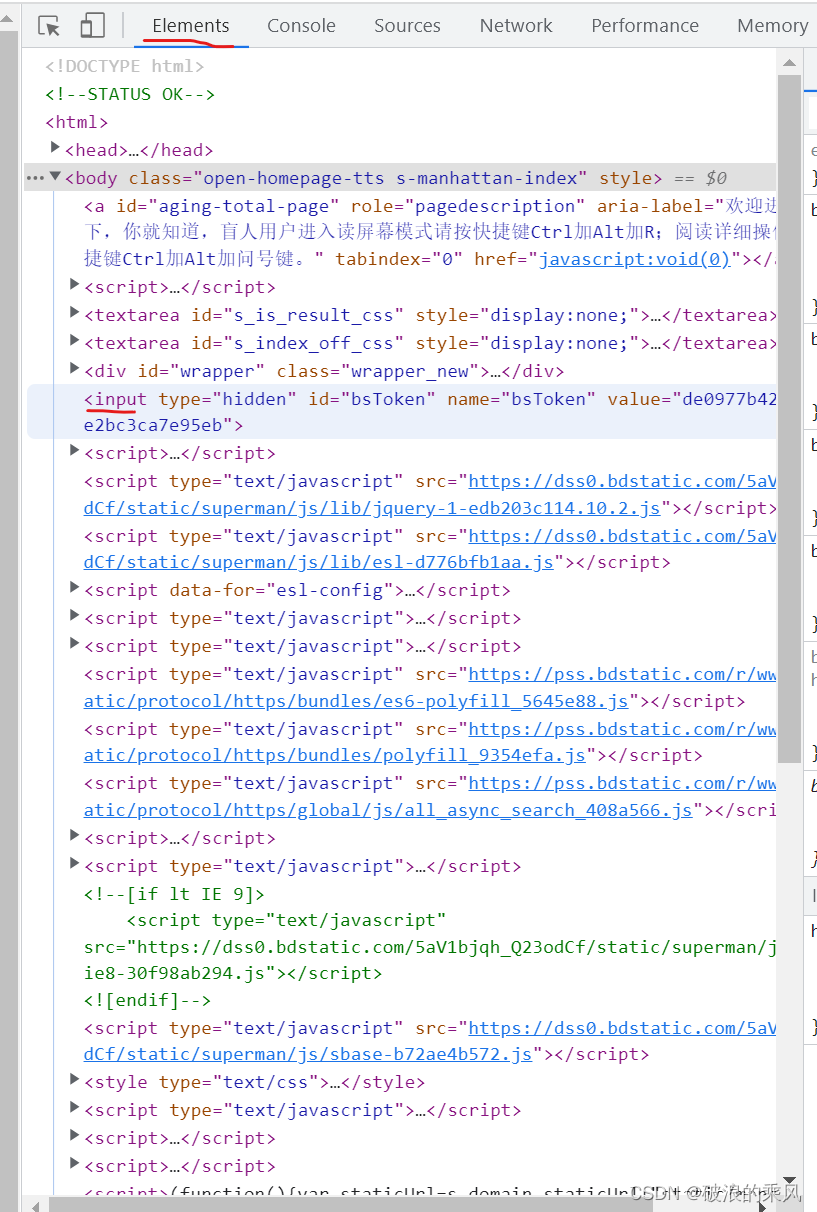Expand the s_index_off_css textarea node
Viewport: 817px width, 1212px height.
point(75,341)
